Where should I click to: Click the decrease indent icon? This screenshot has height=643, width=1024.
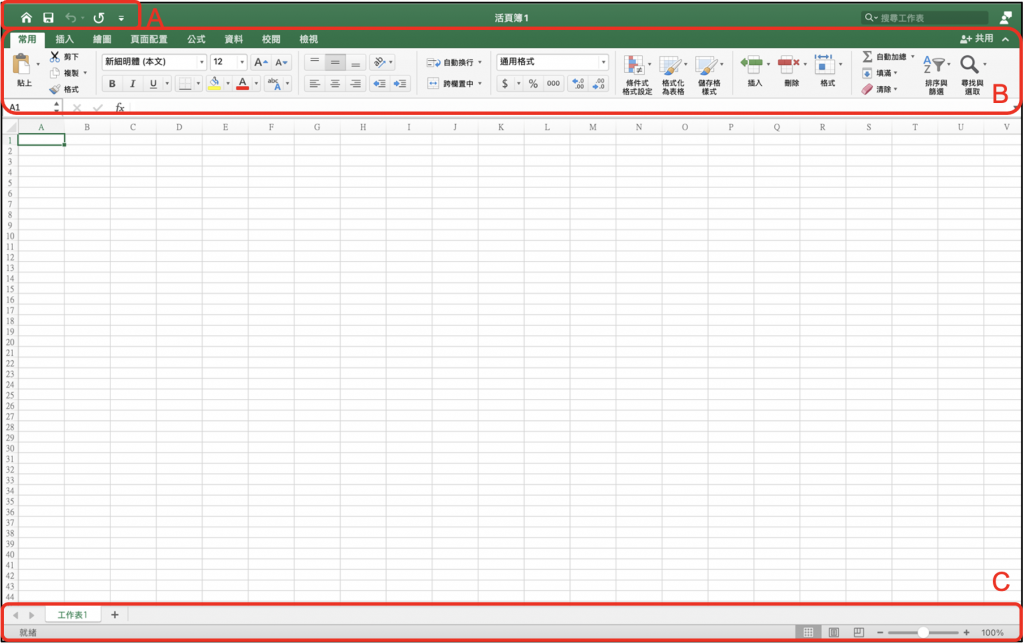(379, 84)
